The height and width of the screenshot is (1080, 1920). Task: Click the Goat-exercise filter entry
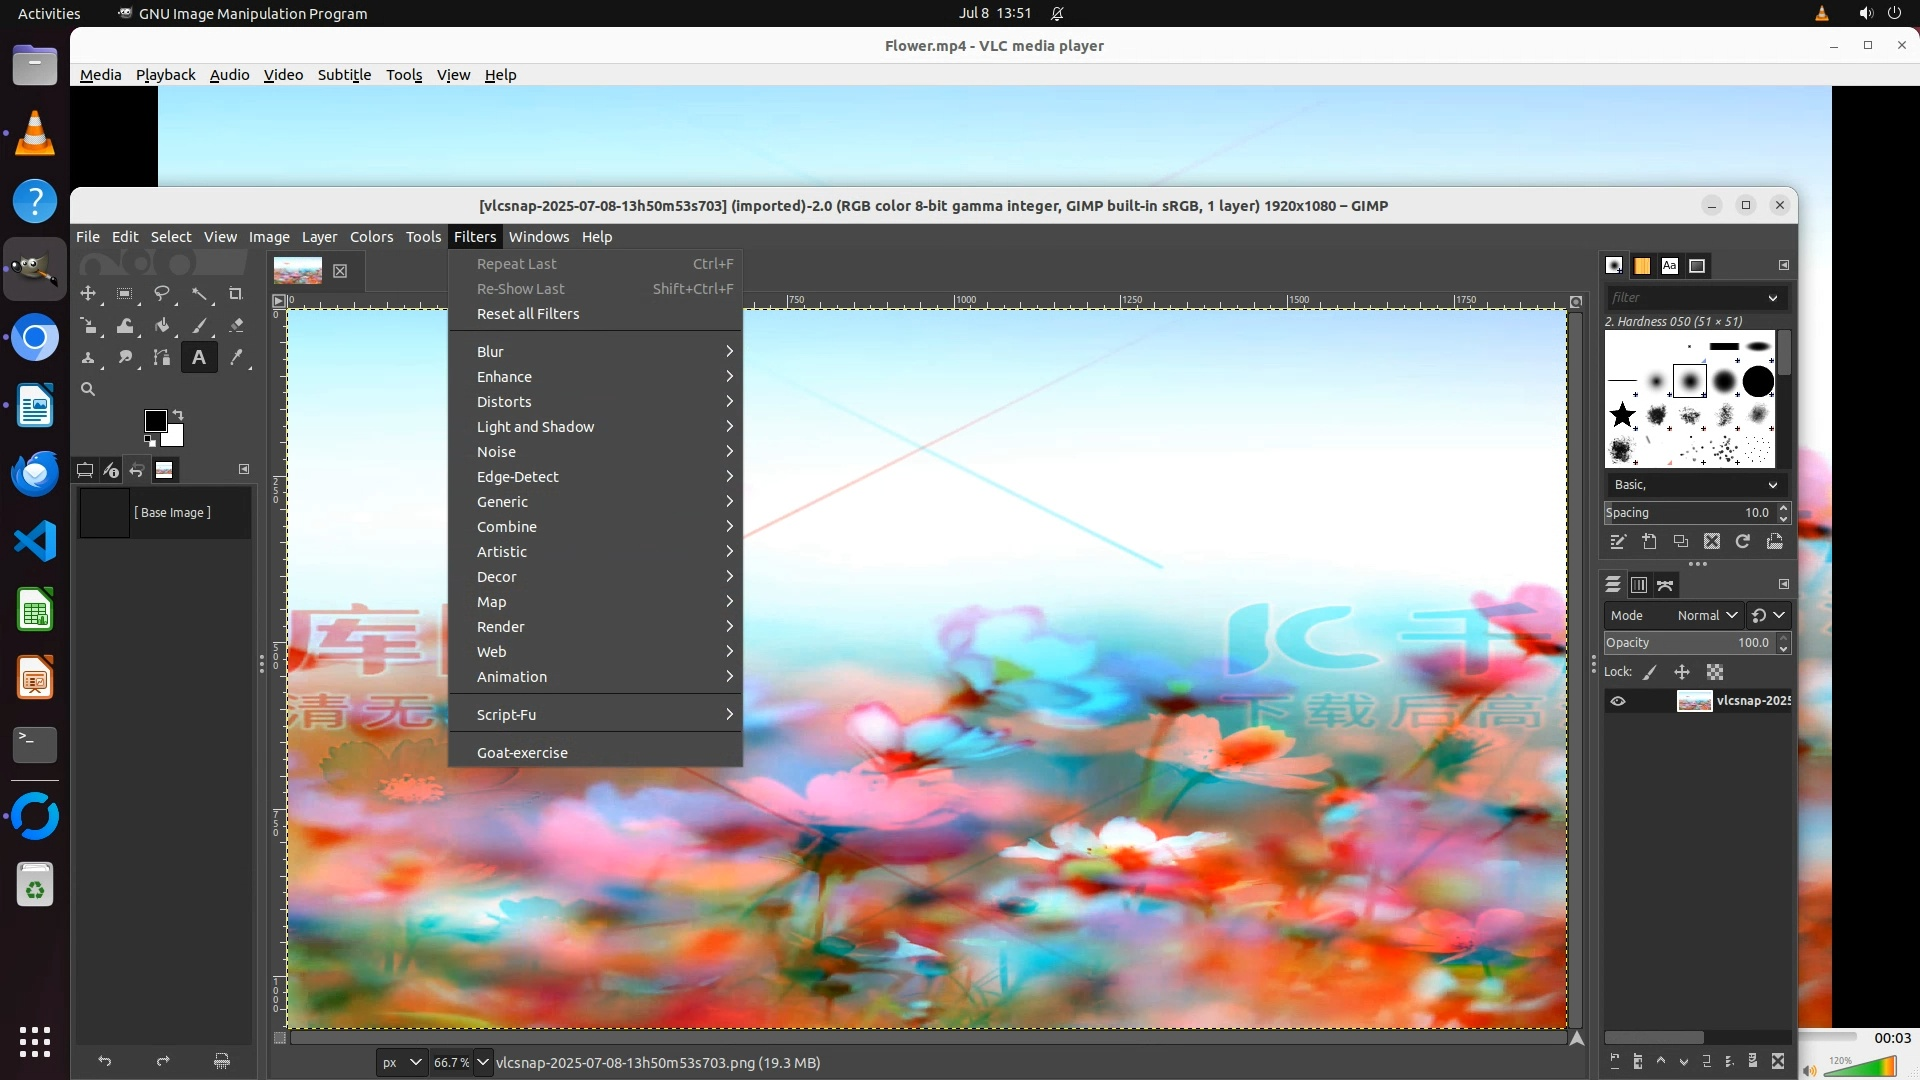point(522,753)
